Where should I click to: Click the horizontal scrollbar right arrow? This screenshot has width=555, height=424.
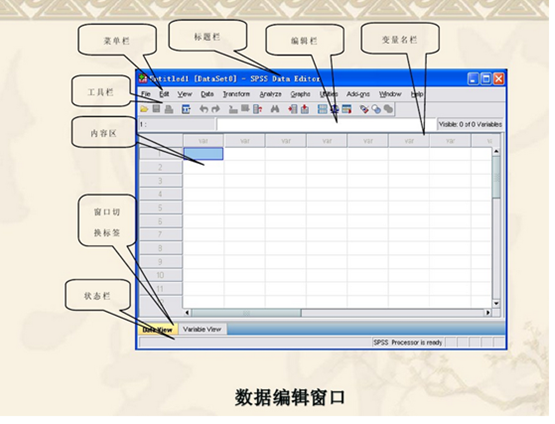tap(488, 313)
